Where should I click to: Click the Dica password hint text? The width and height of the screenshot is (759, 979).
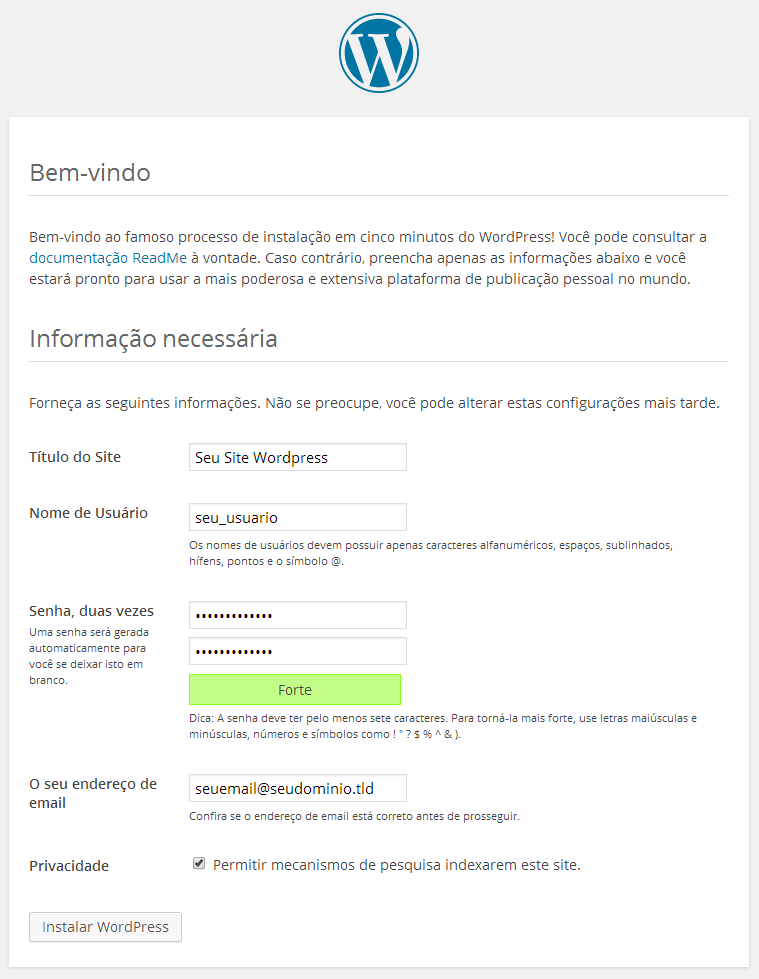point(443,726)
